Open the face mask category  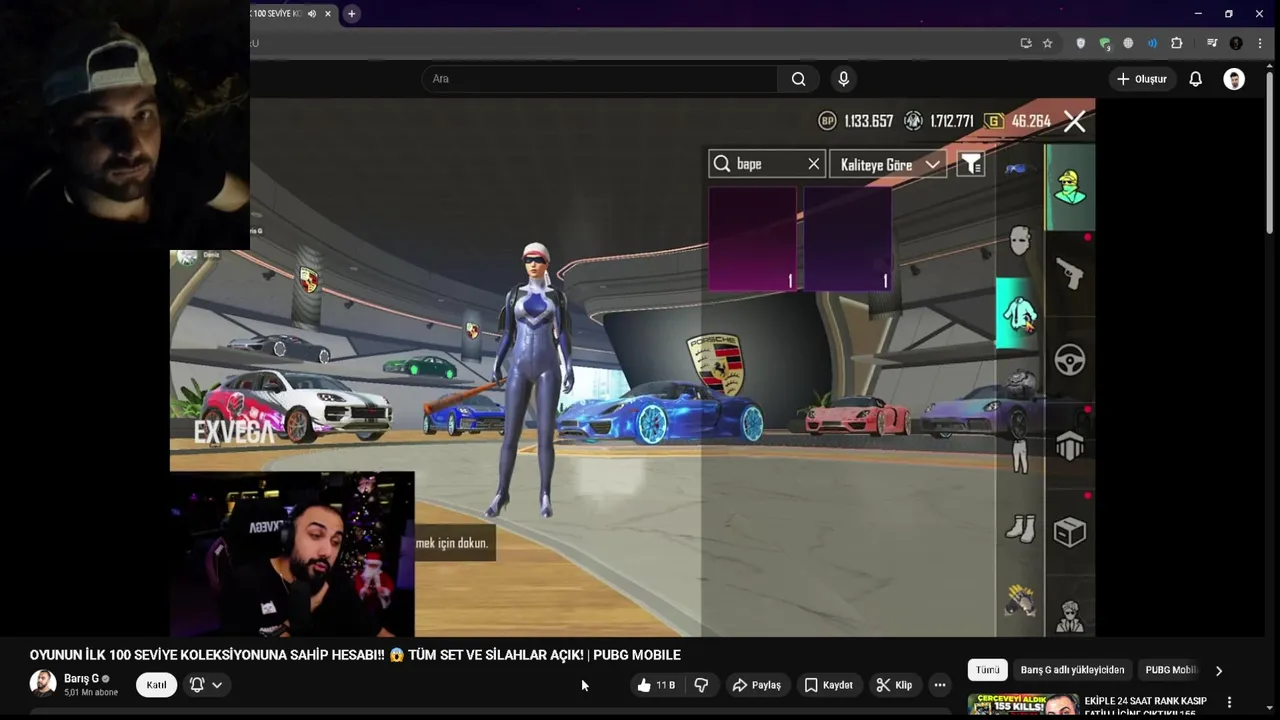pos(1020,241)
